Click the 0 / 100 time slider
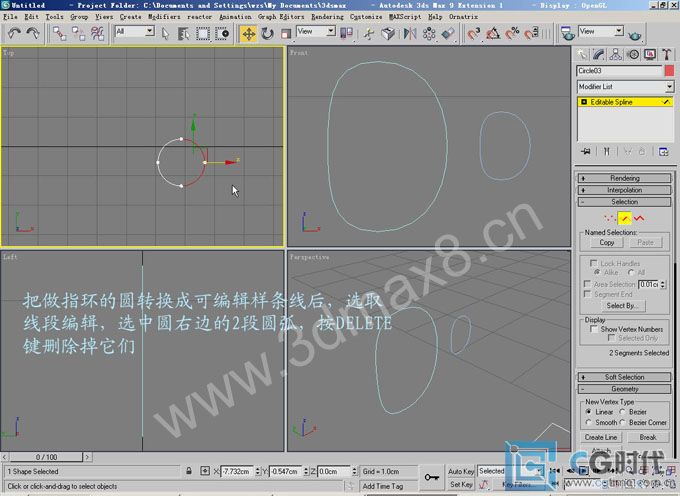The image size is (680, 496). pyautogui.click(x=46, y=457)
